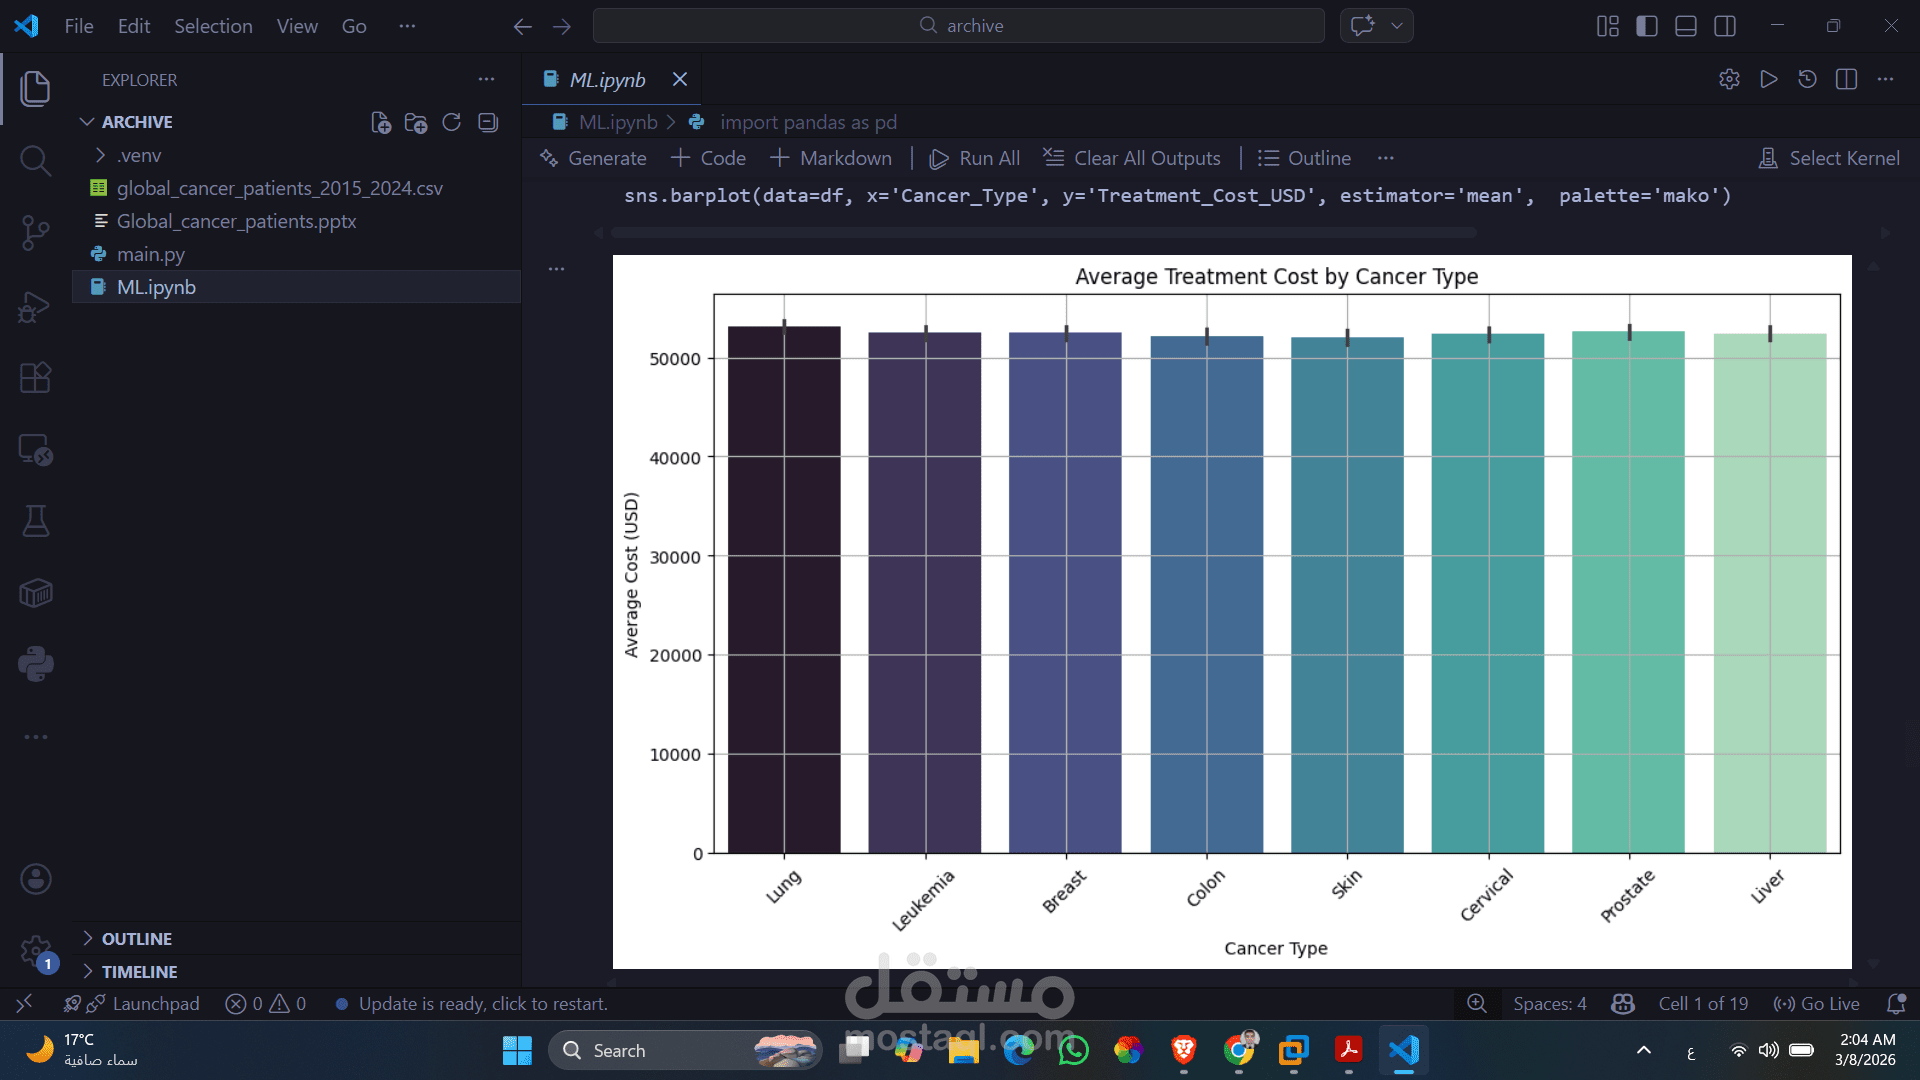Viewport: 1920px width, 1080px height.
Task: Click the horizontal scrollbar under the code cell
Action: (1043, 232)
